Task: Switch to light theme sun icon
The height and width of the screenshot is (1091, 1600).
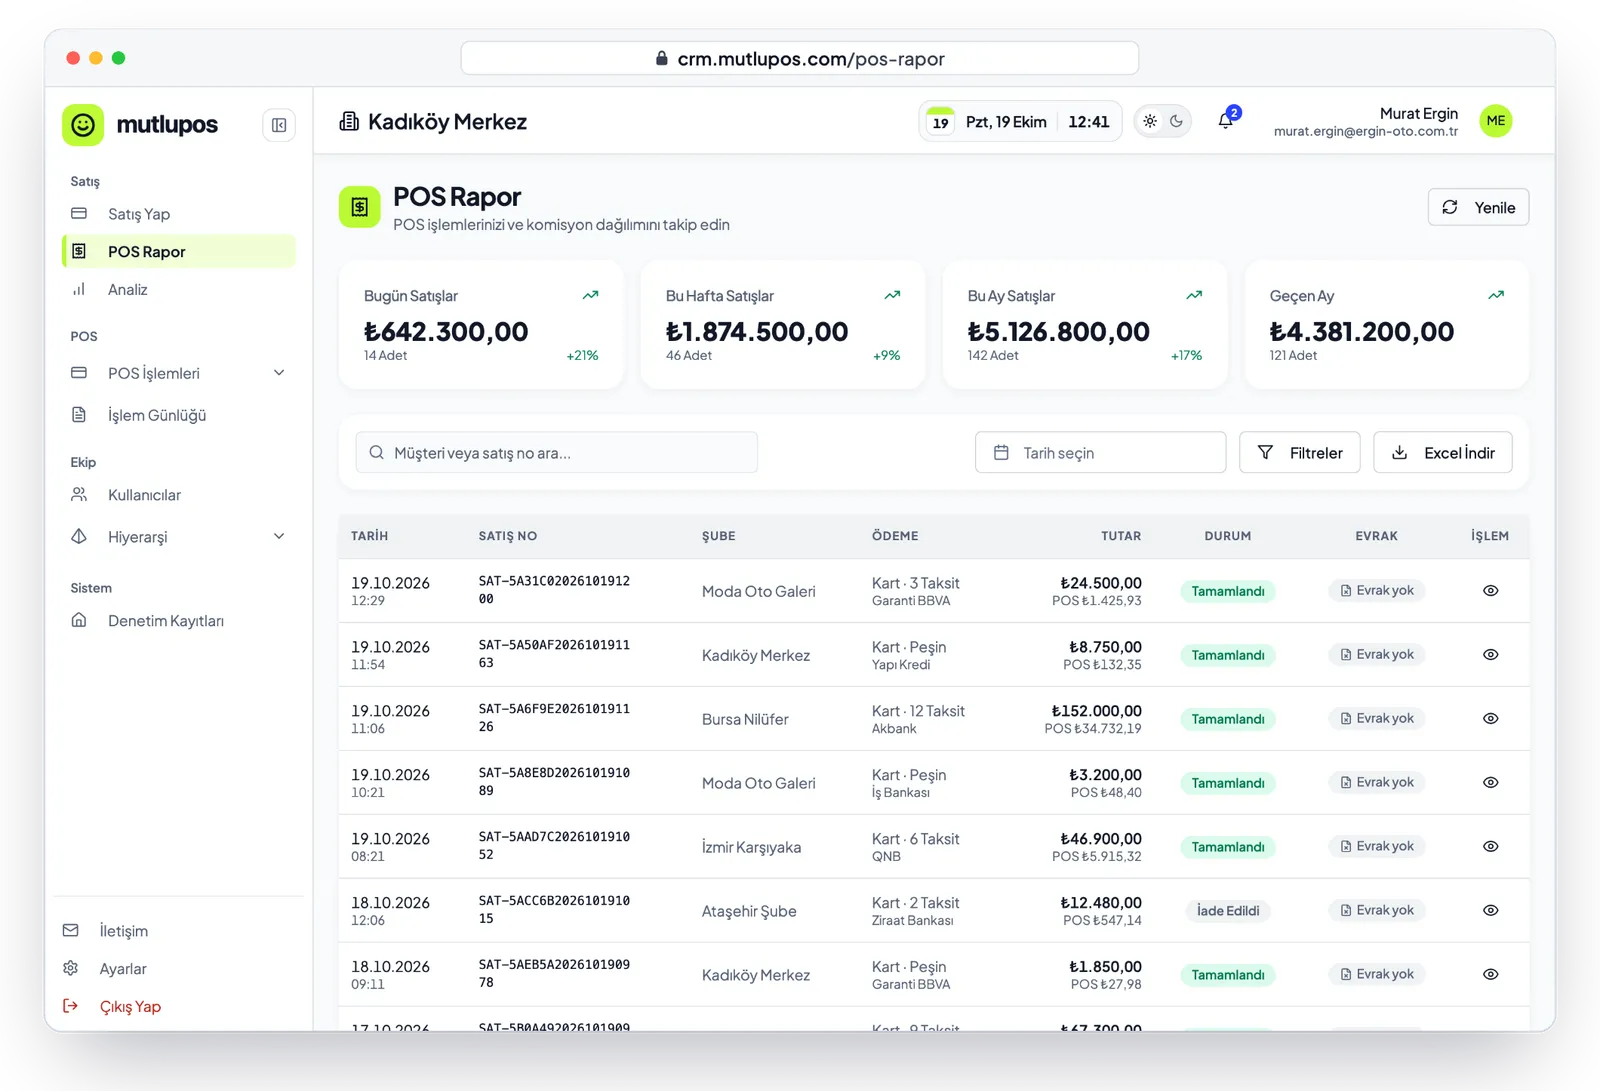Action: click(x=1150, y=121)
